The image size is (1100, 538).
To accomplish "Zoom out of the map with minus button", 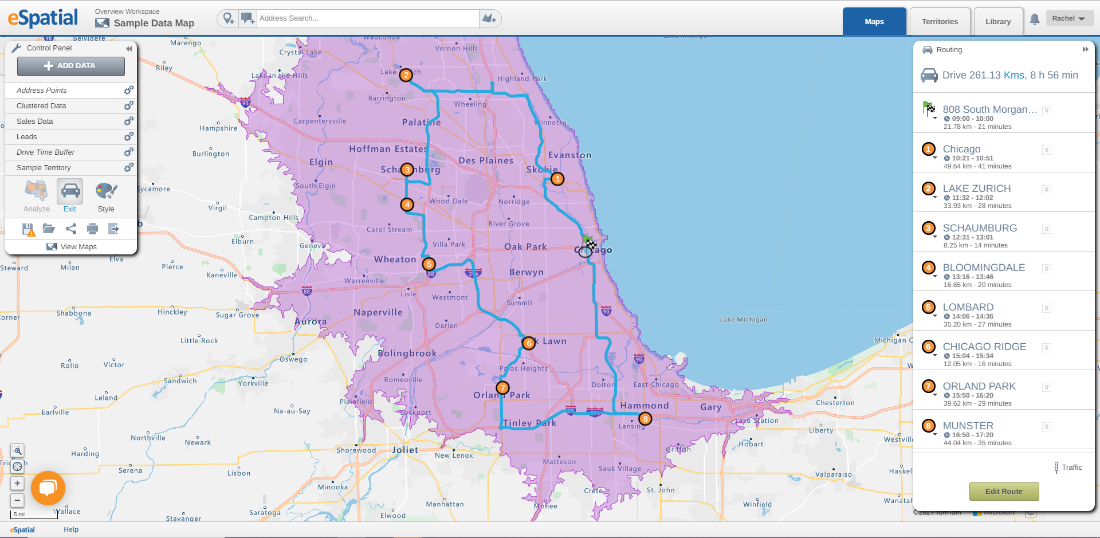I will coord(18,500).
